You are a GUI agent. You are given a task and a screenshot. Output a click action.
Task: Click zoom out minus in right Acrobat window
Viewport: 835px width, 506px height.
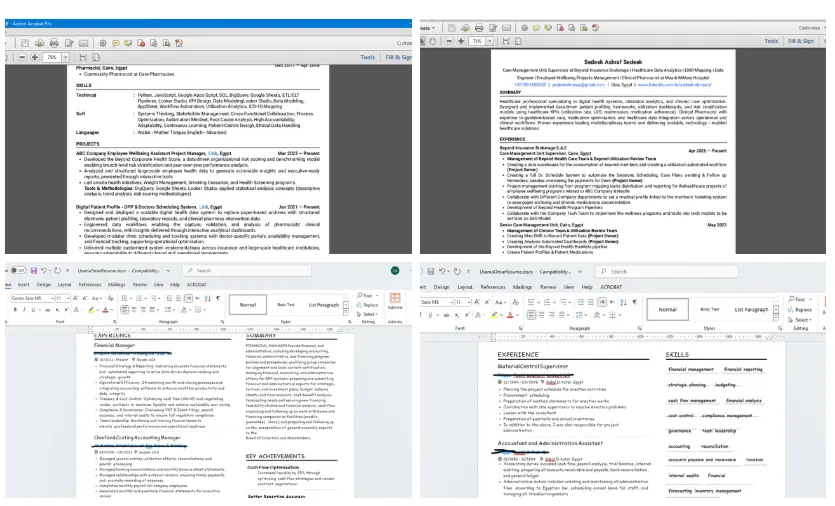(449, 41)
